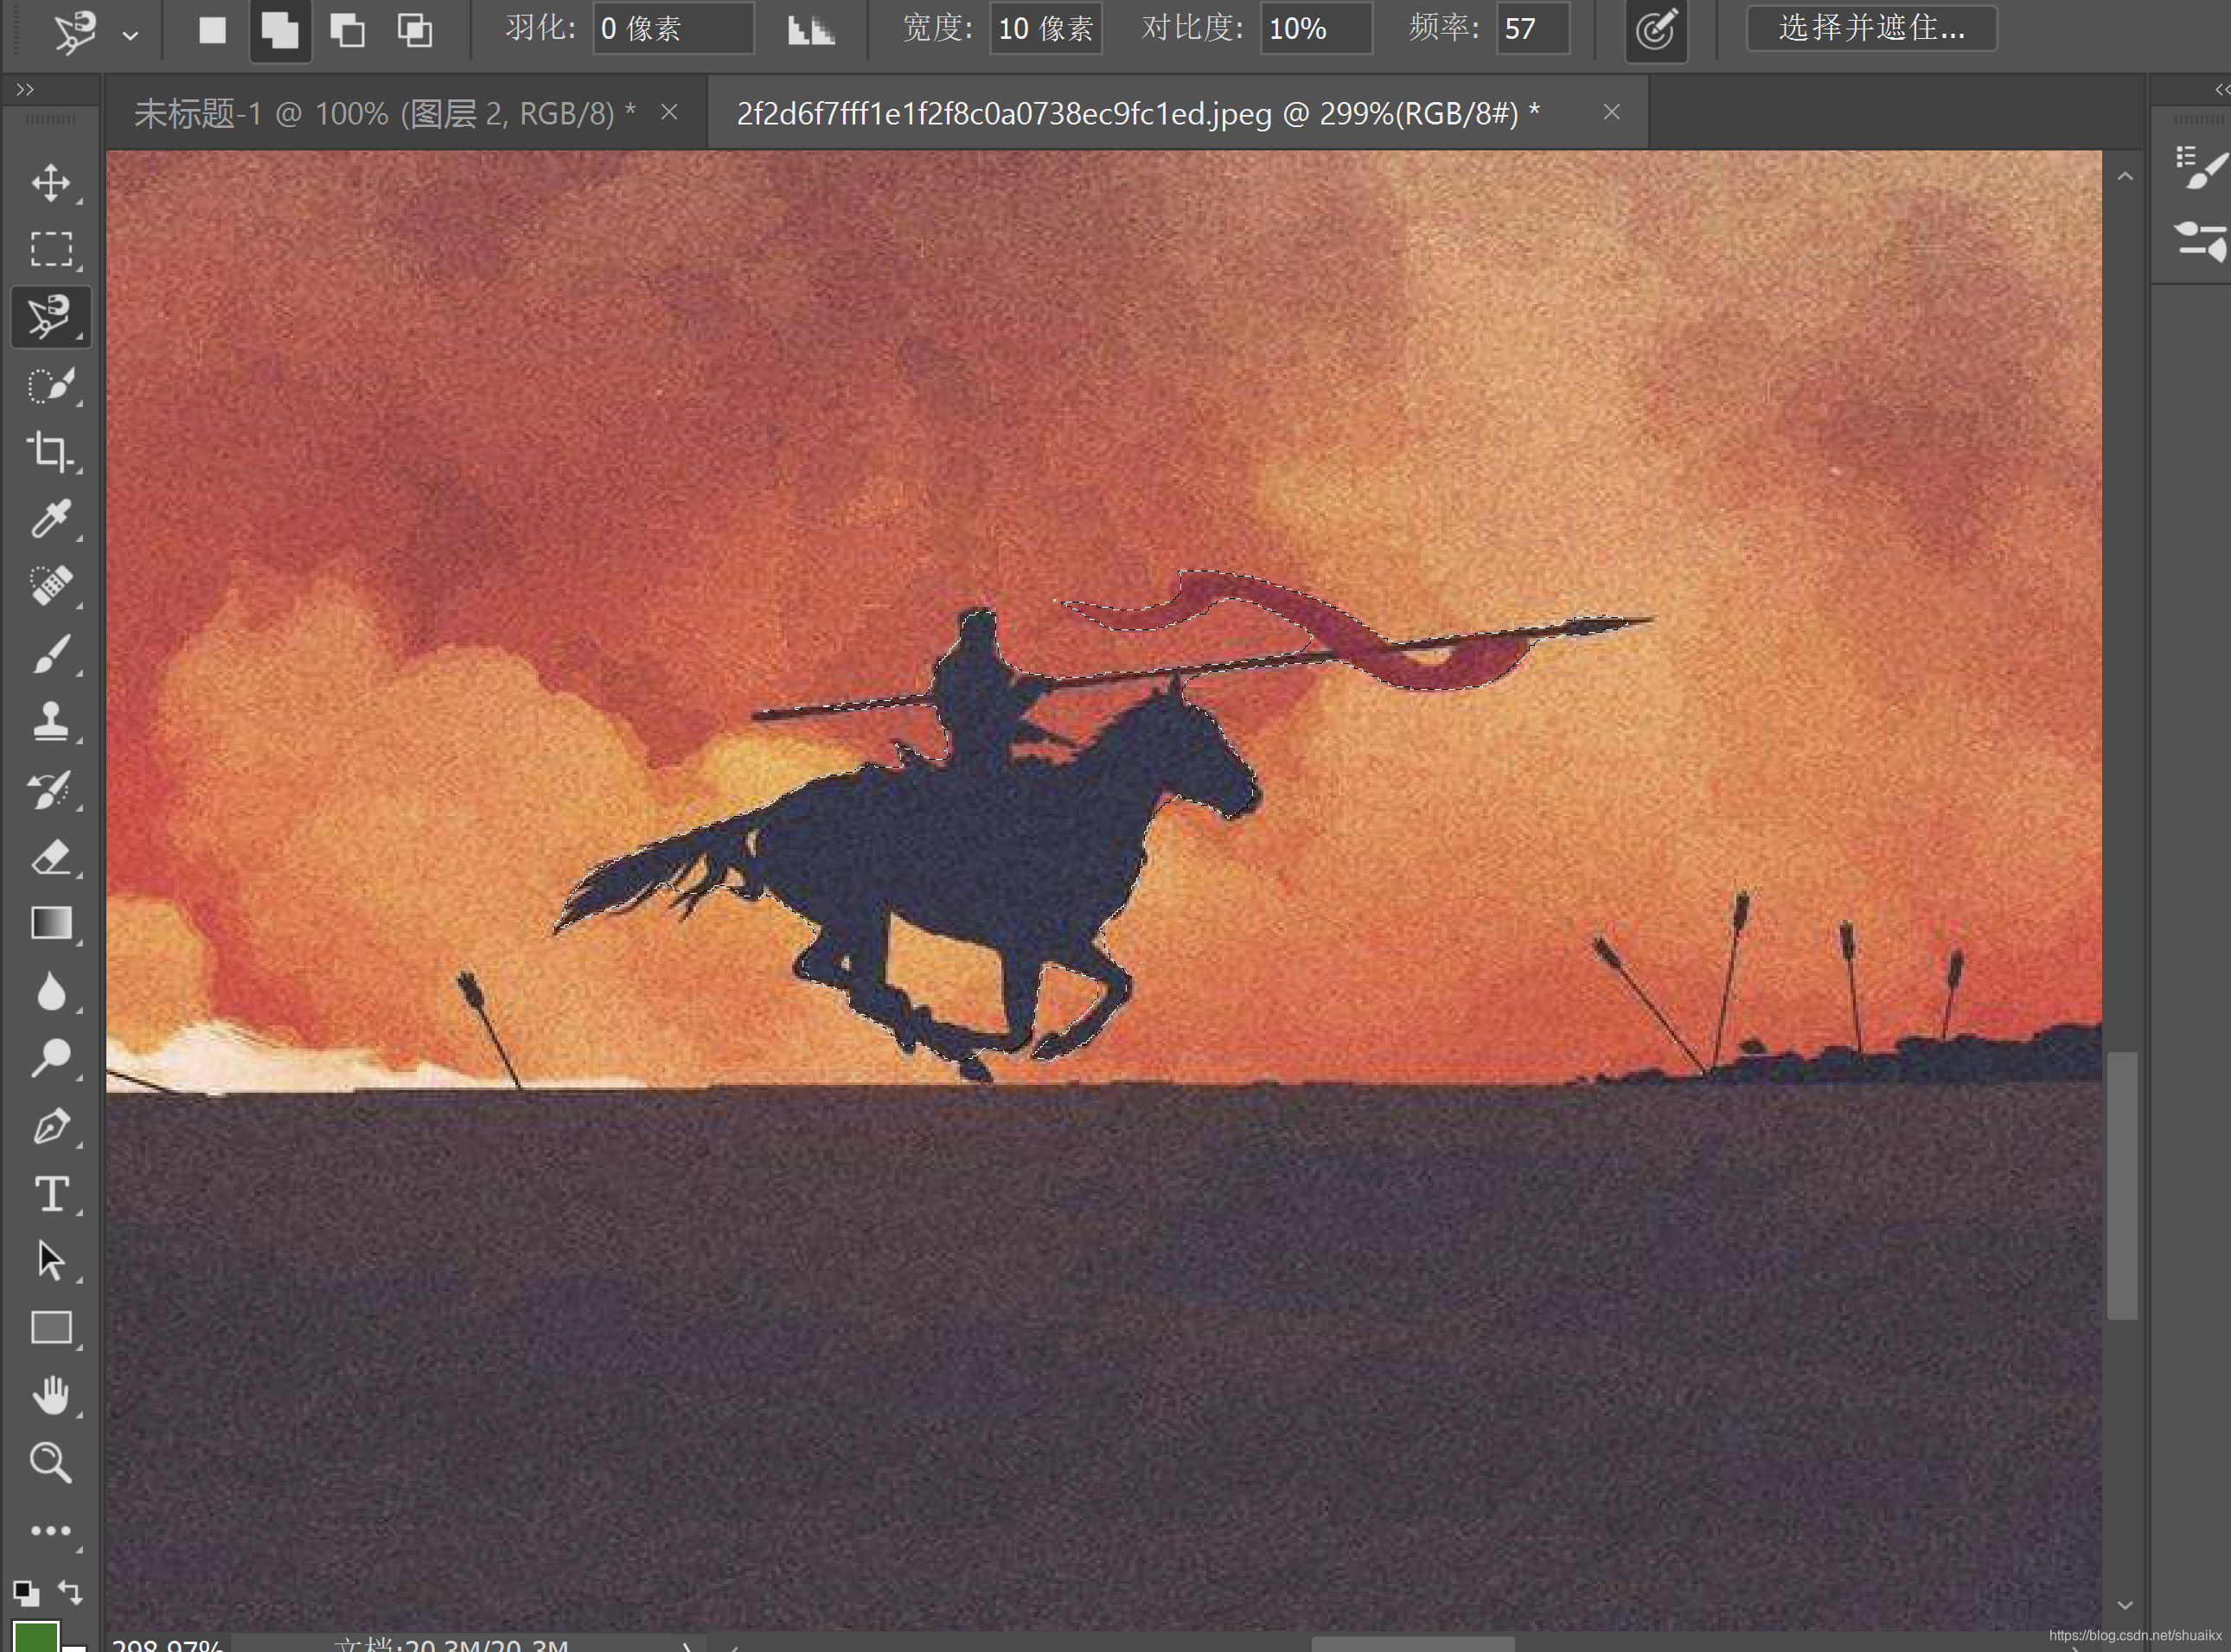Image resolution: width=2231 pixels, height=1652 pixels.
Task: Select the Zoom magnifier tool
Action: tap(50, 1462)
